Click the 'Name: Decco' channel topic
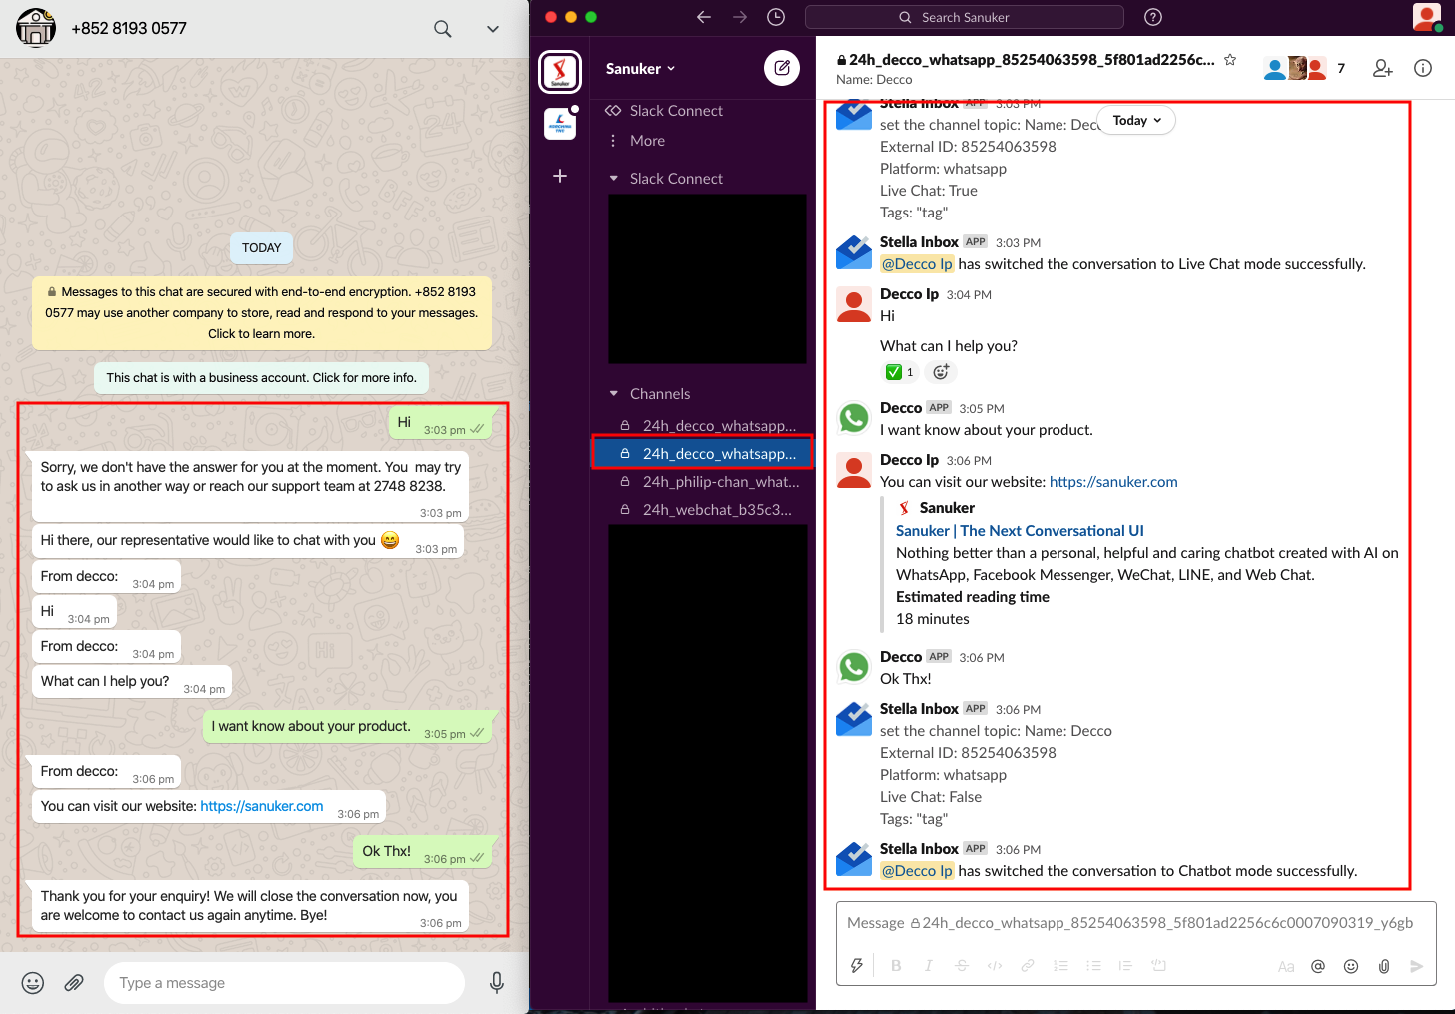This screenshot has width=1455, height=1014. pyautogui.click(x=874, y=80)
